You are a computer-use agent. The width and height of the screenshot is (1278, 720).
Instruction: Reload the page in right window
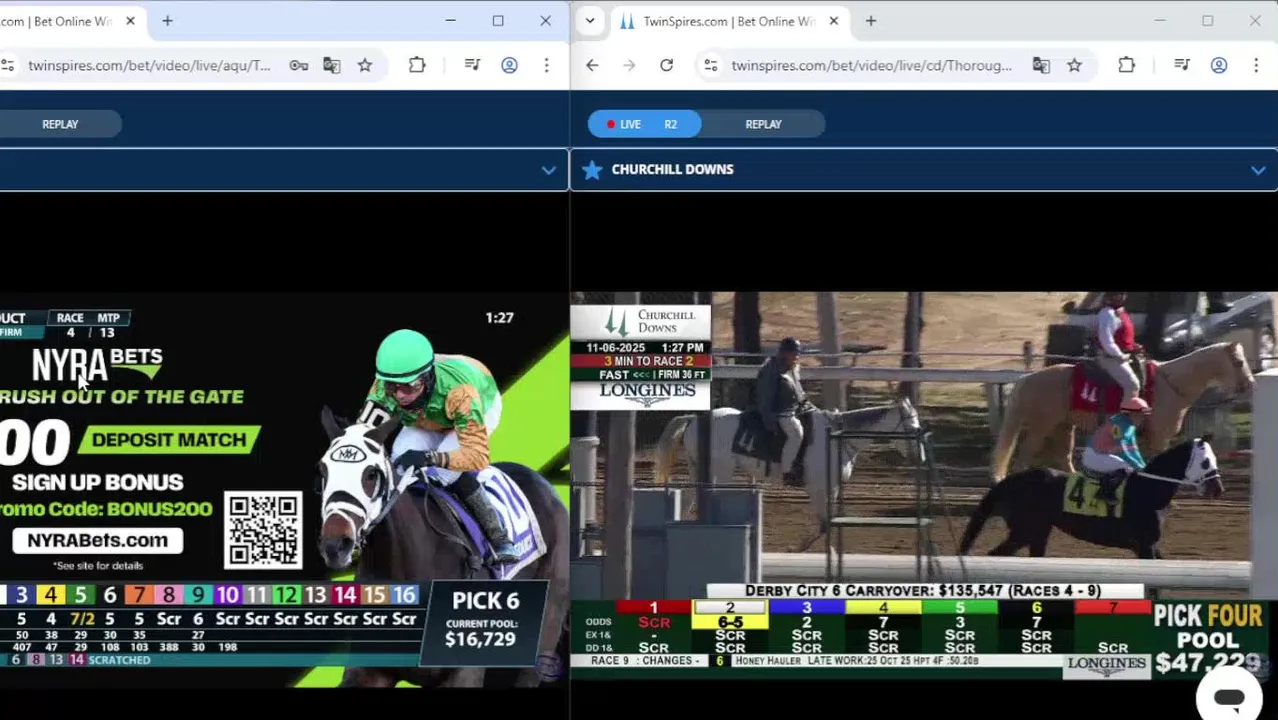pyautogui.click(x=666, y=65)
